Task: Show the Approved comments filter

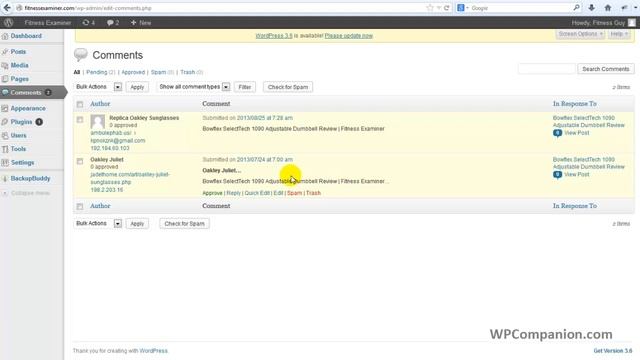Action: tap(133, 72)
